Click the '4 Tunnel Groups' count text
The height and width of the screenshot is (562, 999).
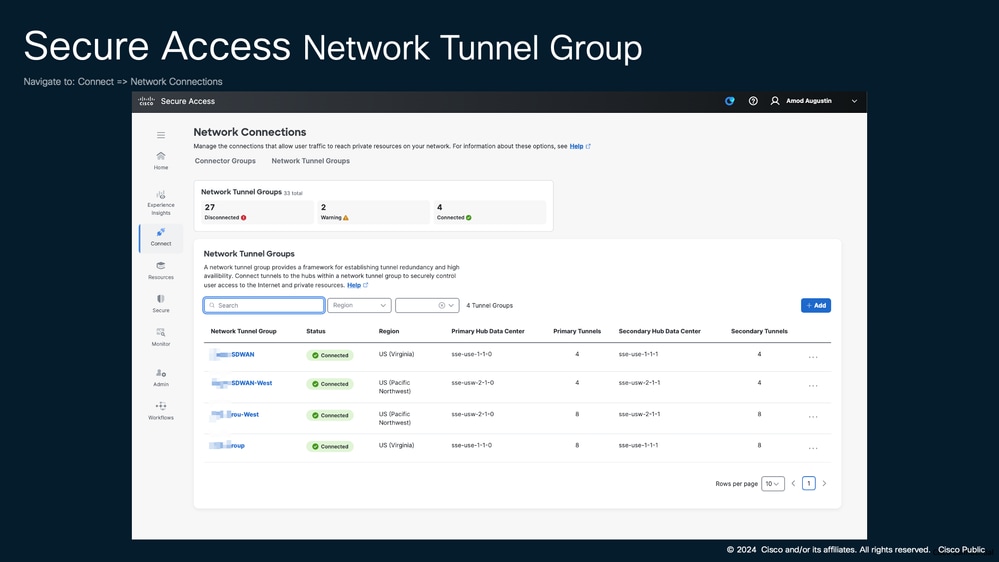pyautogui.click(x=489, y=305)
